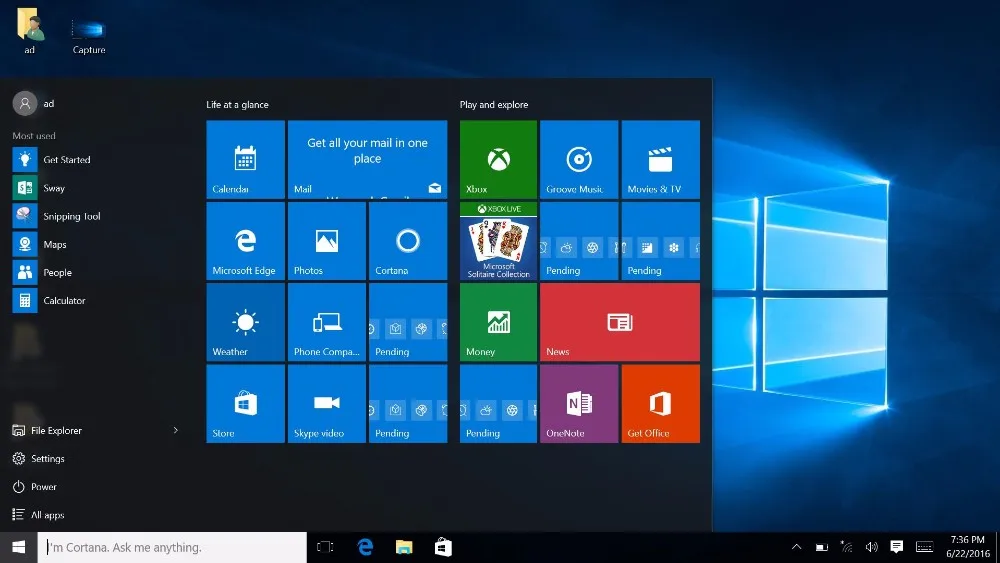Image resolution: width=1000 pixels, height=563 pixels.
Task: Click the Get Office tile
Action: tap(661, 404)
